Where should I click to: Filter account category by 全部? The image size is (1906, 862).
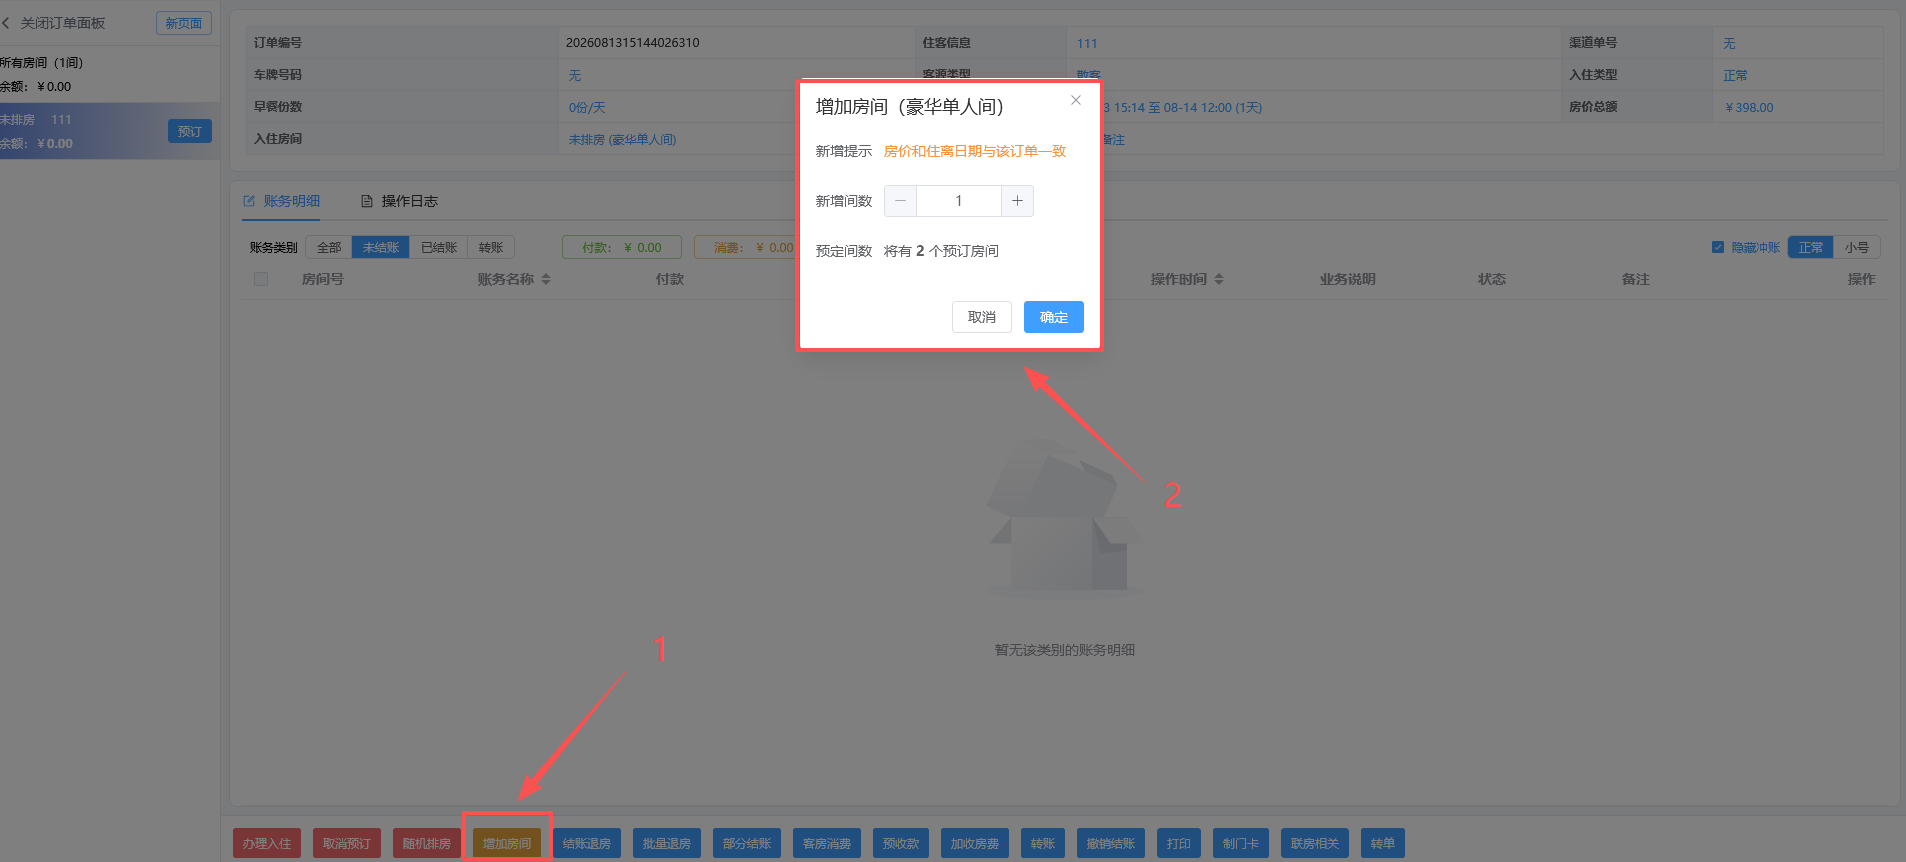(x=329, y=247)
